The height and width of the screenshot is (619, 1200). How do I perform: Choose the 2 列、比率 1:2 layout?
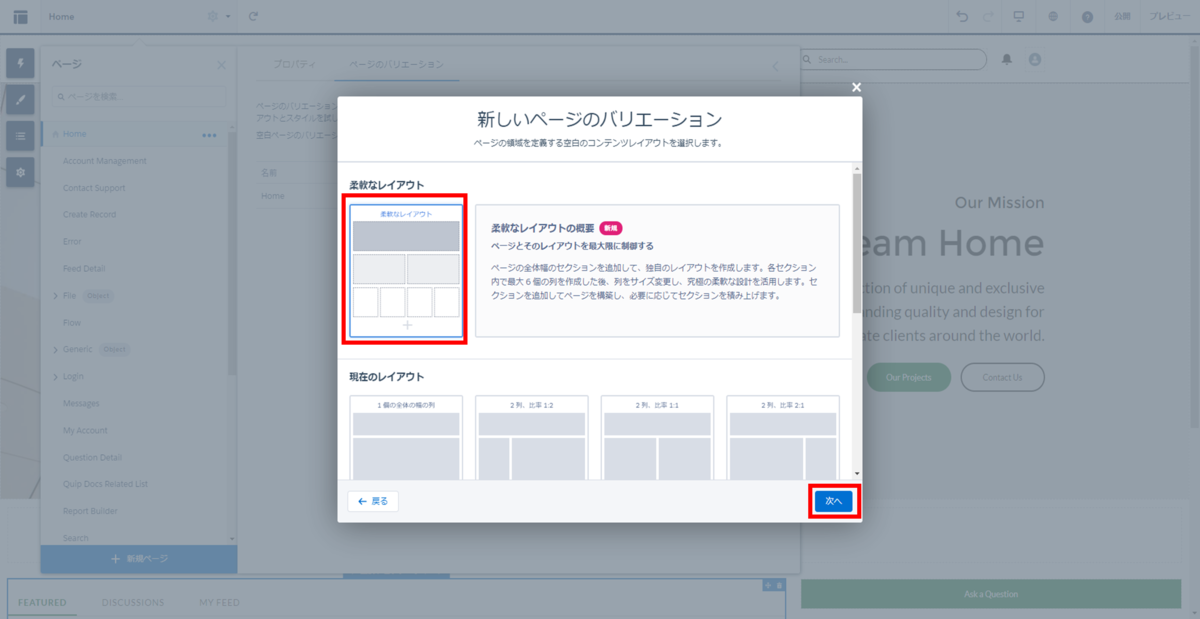click(532, 437)
